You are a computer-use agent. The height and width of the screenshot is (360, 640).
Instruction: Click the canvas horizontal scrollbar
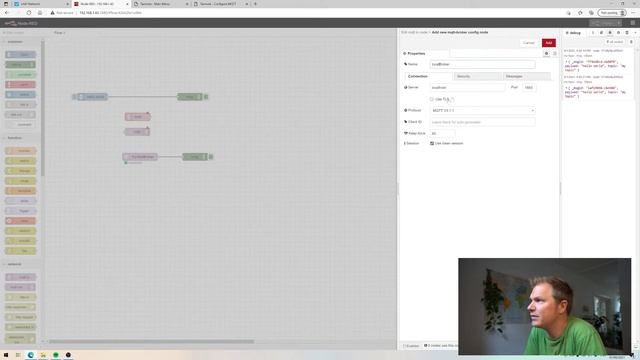[x=151, y=342]
